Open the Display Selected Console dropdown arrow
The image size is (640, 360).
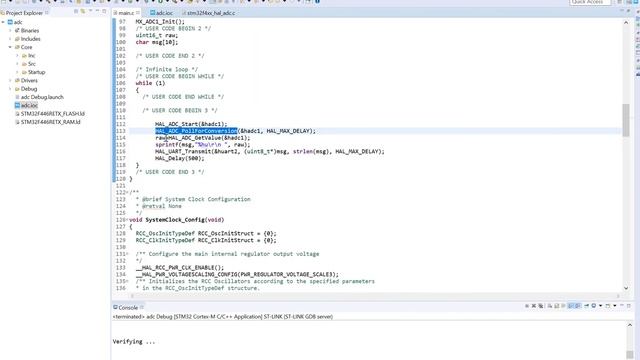coord(600,306)
